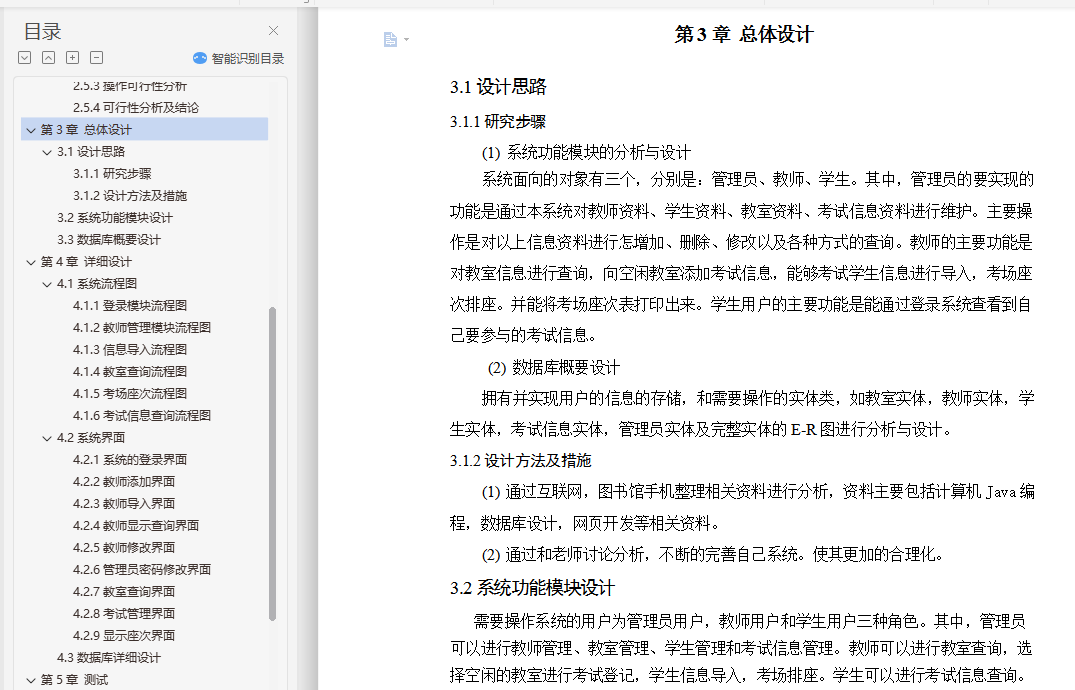The width and height of the screenshot is (1075, 690).
Task: Go to 4.2.7 教室查询界面
Action: (x=124, y=591)
